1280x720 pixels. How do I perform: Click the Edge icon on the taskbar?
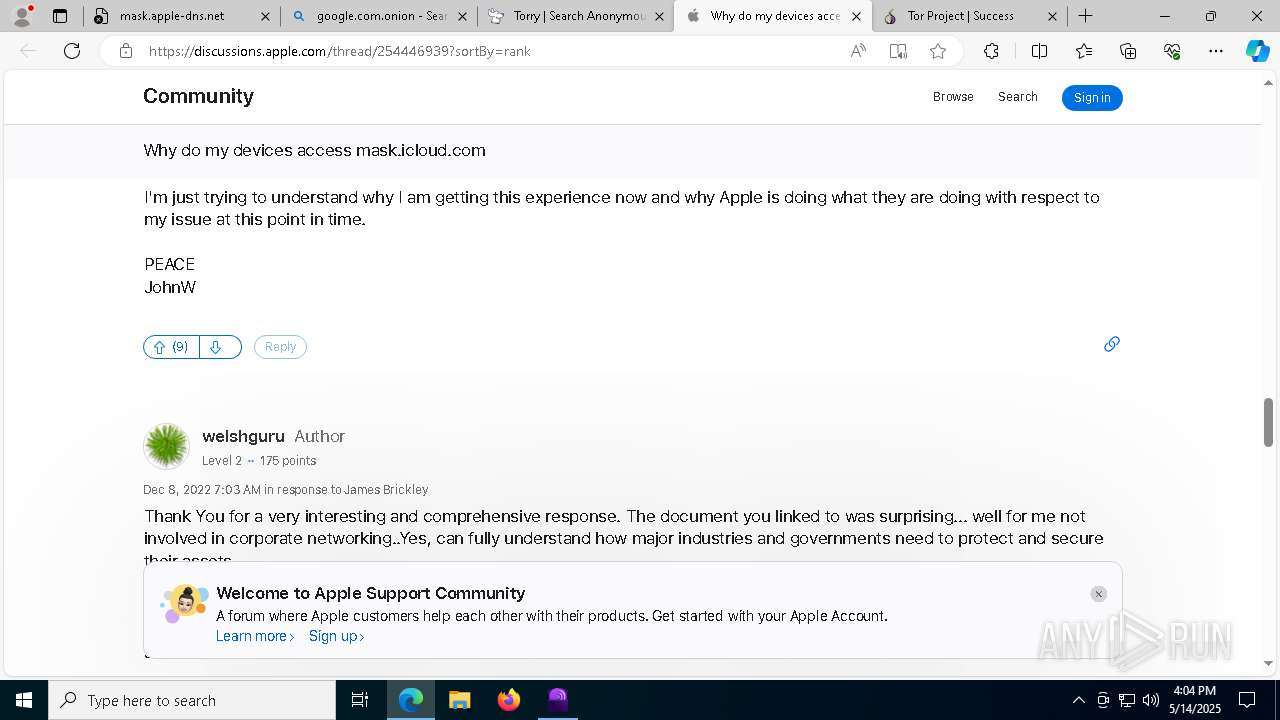point(411,700)
